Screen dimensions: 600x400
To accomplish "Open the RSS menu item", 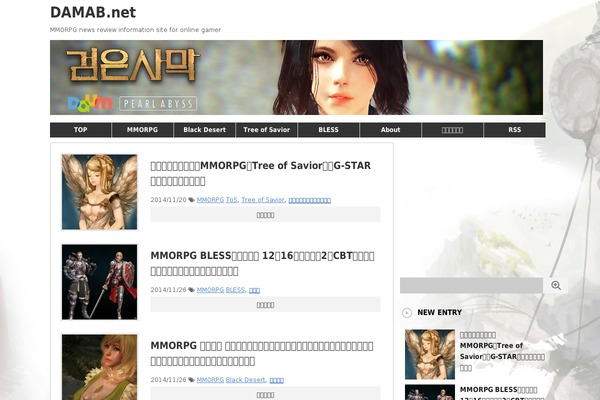I will tap(515, 130).
